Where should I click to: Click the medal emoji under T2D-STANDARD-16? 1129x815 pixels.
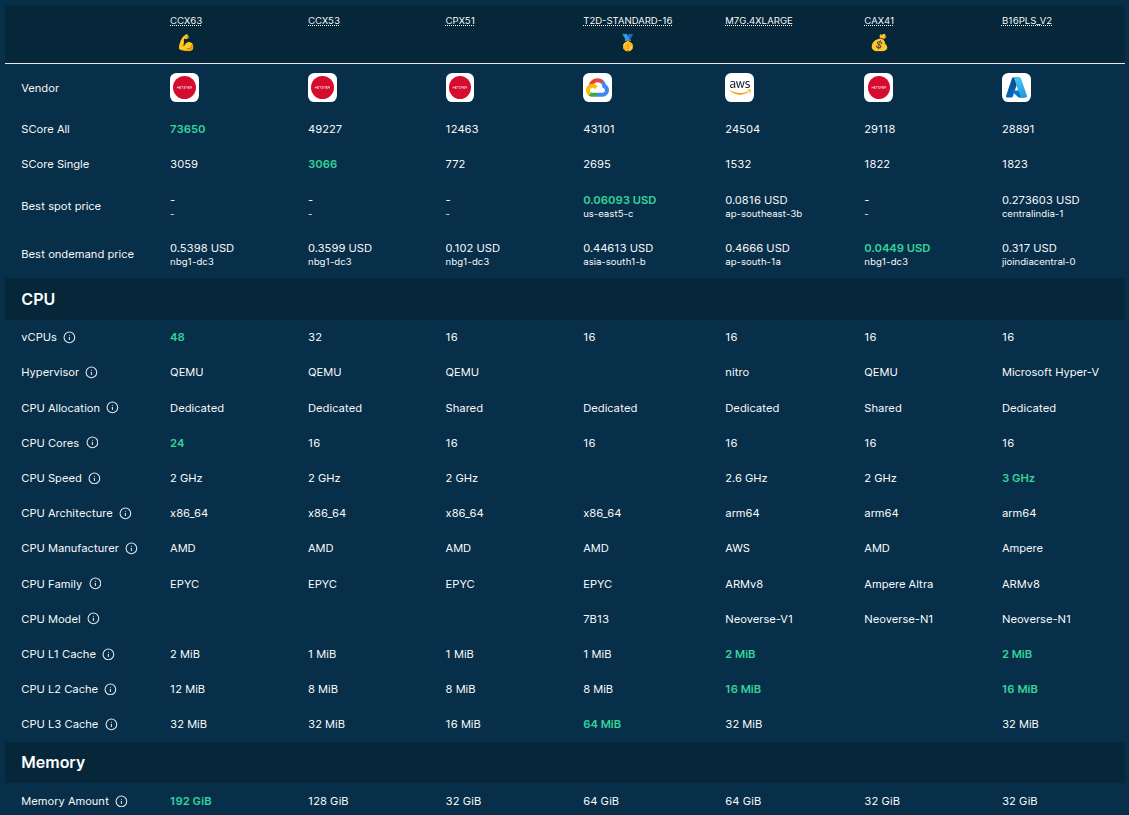pyautogui.click(x=627, y=43)
